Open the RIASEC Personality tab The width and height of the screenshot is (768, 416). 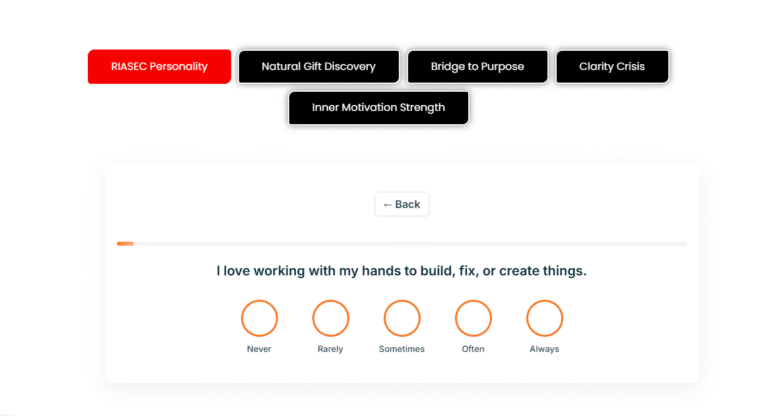click(159, 67)
